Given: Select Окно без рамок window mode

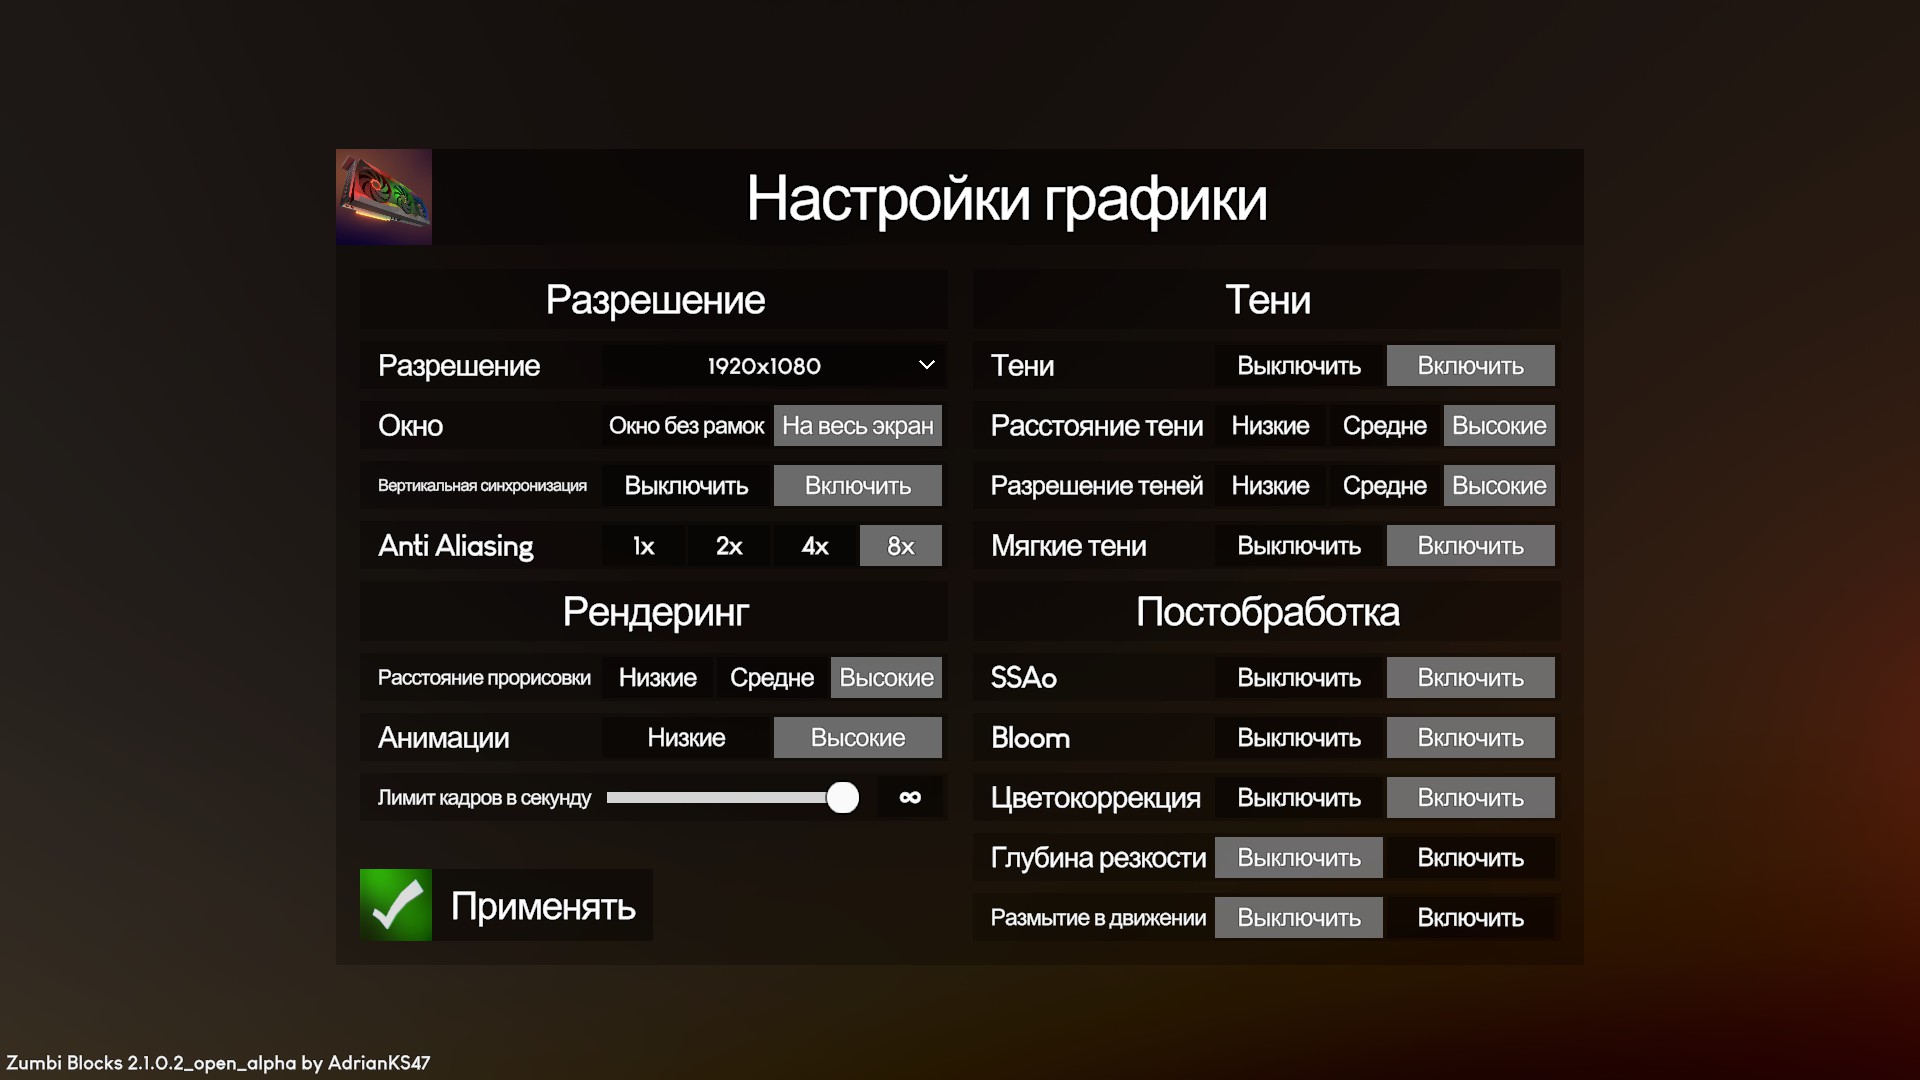Looking at the screenshot, I should (686, 426).
